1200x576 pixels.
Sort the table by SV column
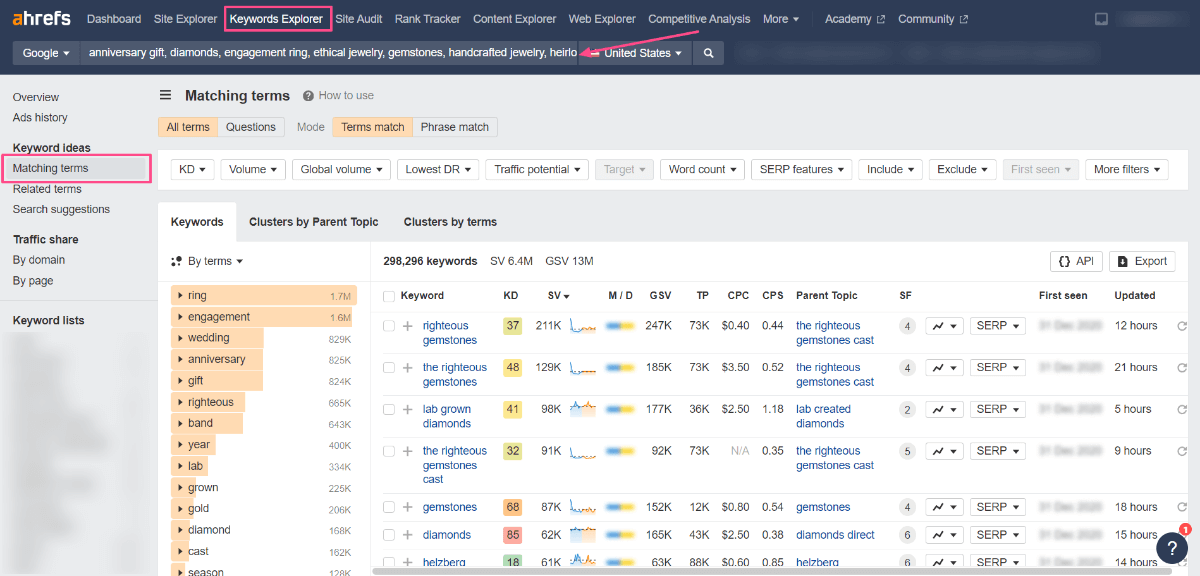pos(558,296)
